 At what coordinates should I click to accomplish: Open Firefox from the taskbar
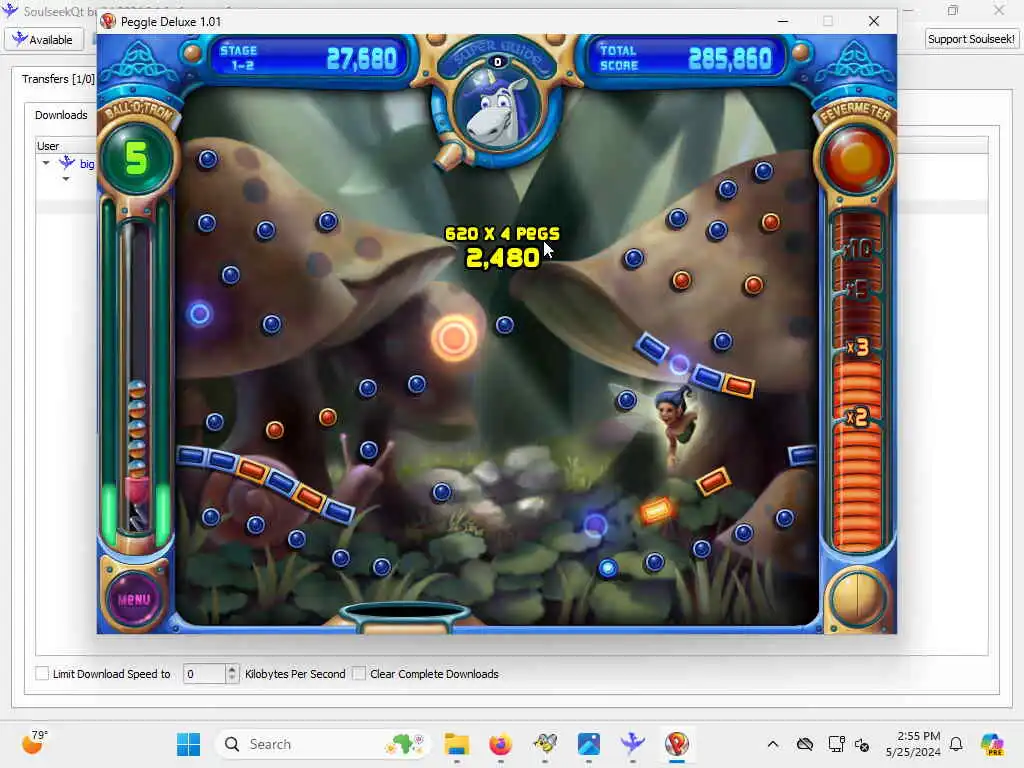(x=501, y=744)
